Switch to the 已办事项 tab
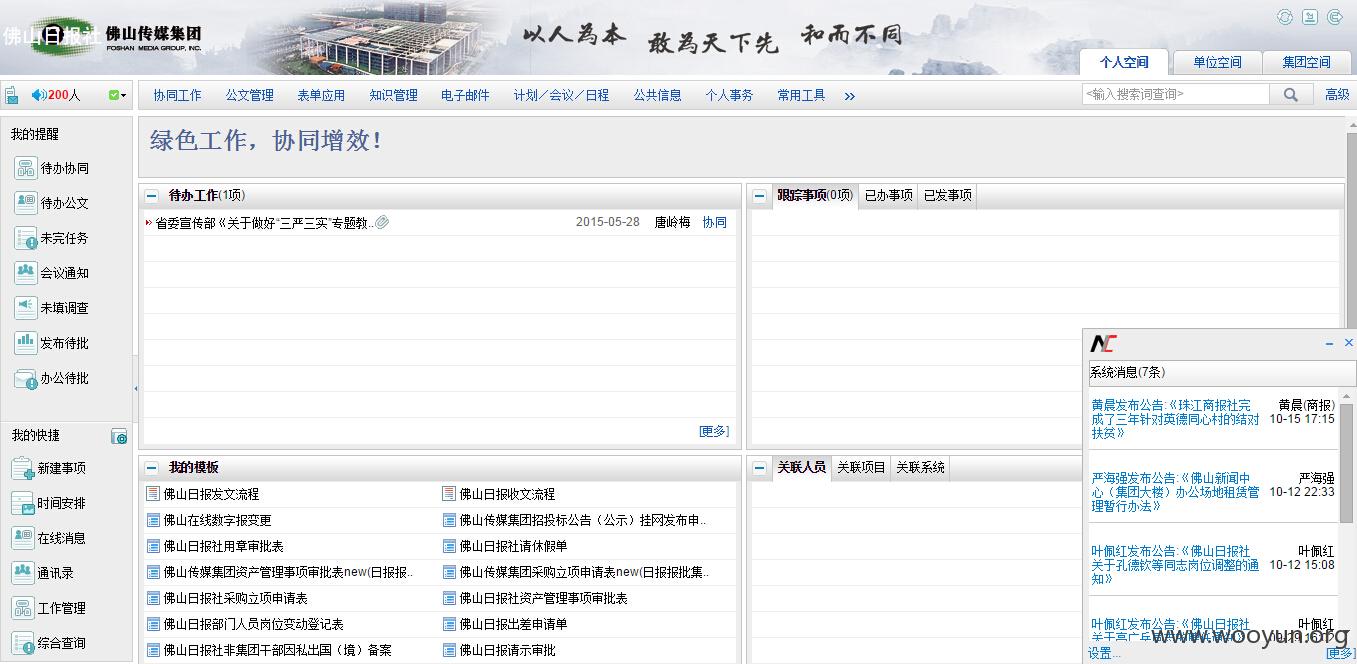Screen dimensions: 1357x664 click(x=888, y=195)
